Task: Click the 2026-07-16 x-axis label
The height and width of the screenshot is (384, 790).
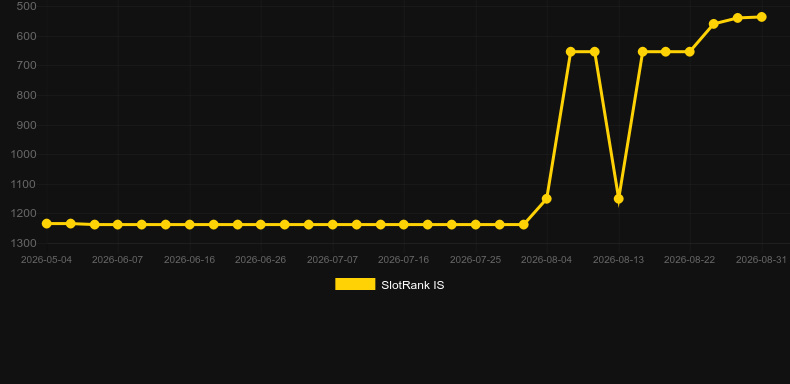Action: [404, 260]
